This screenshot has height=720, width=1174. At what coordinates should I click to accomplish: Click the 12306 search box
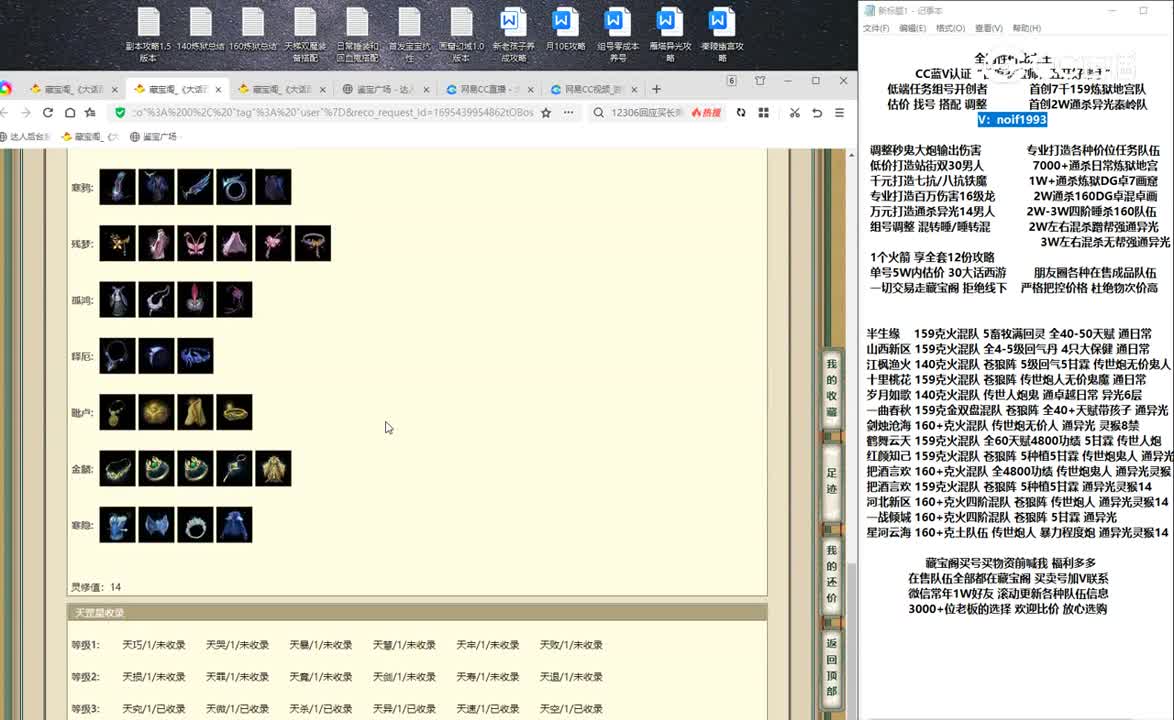click(x=647, y=112)
